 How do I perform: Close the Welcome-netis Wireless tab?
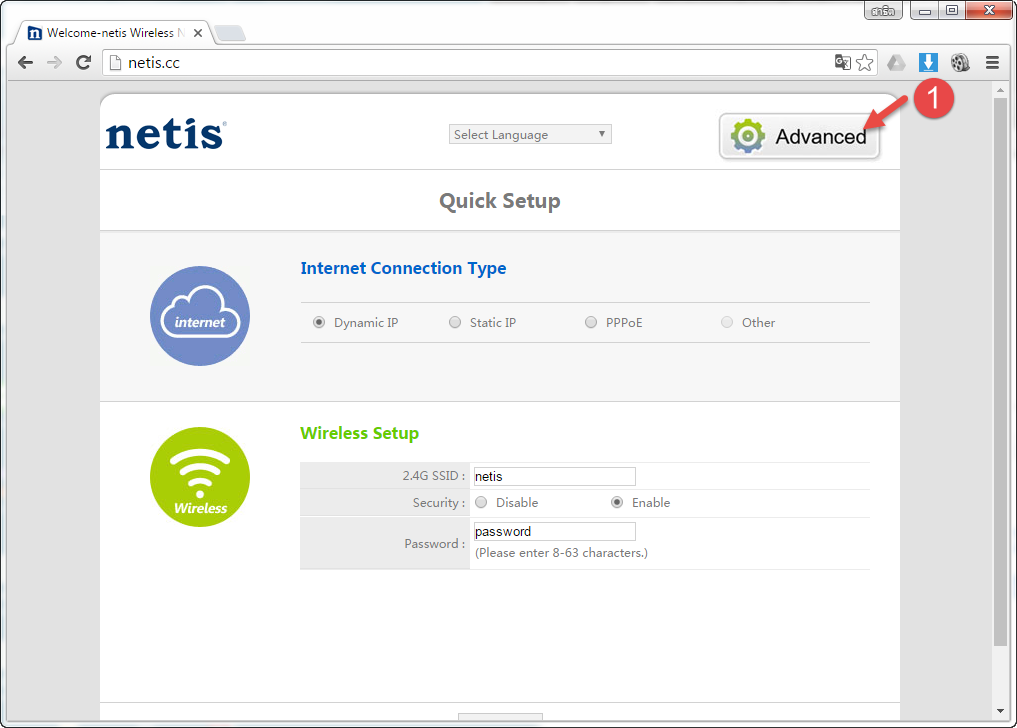198,32
